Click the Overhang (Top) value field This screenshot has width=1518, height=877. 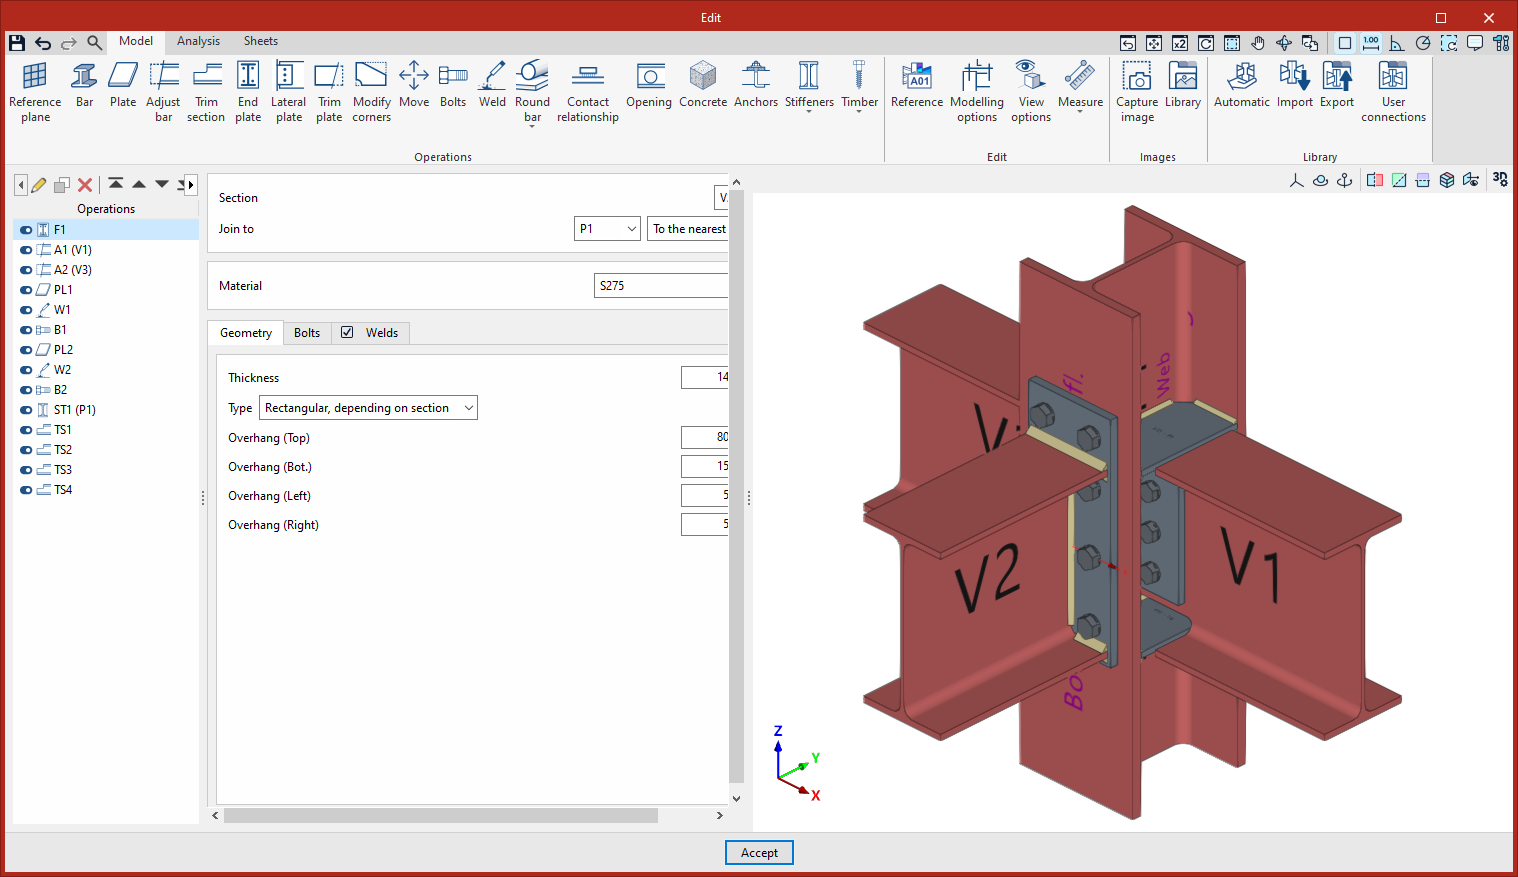705,437
